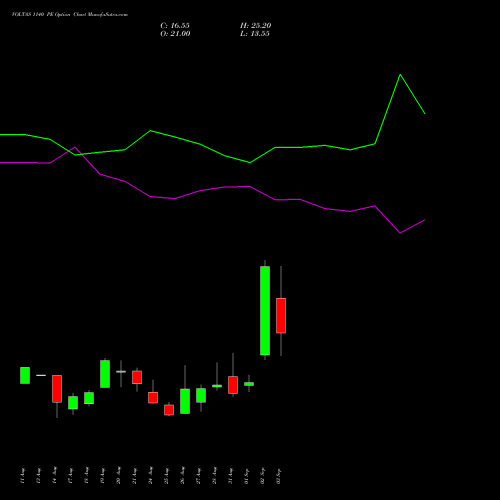Screen dimensions: 500x500
Task: Click the 25 Aug date label
Action: click(x=167, y=476)
